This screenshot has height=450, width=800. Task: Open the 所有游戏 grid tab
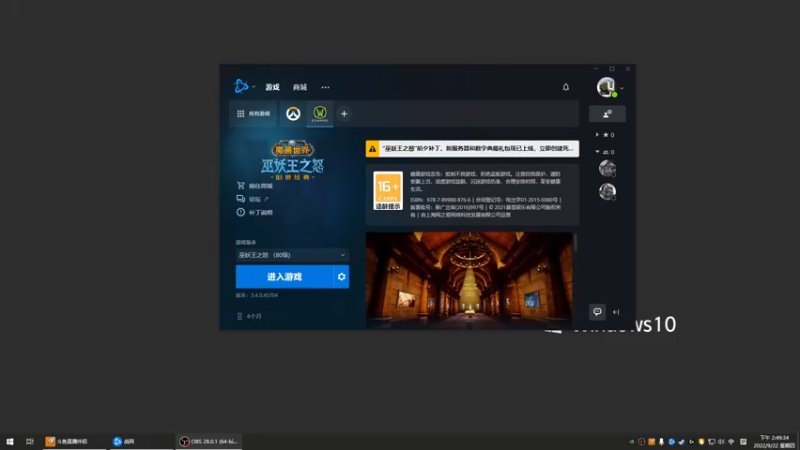253,114
